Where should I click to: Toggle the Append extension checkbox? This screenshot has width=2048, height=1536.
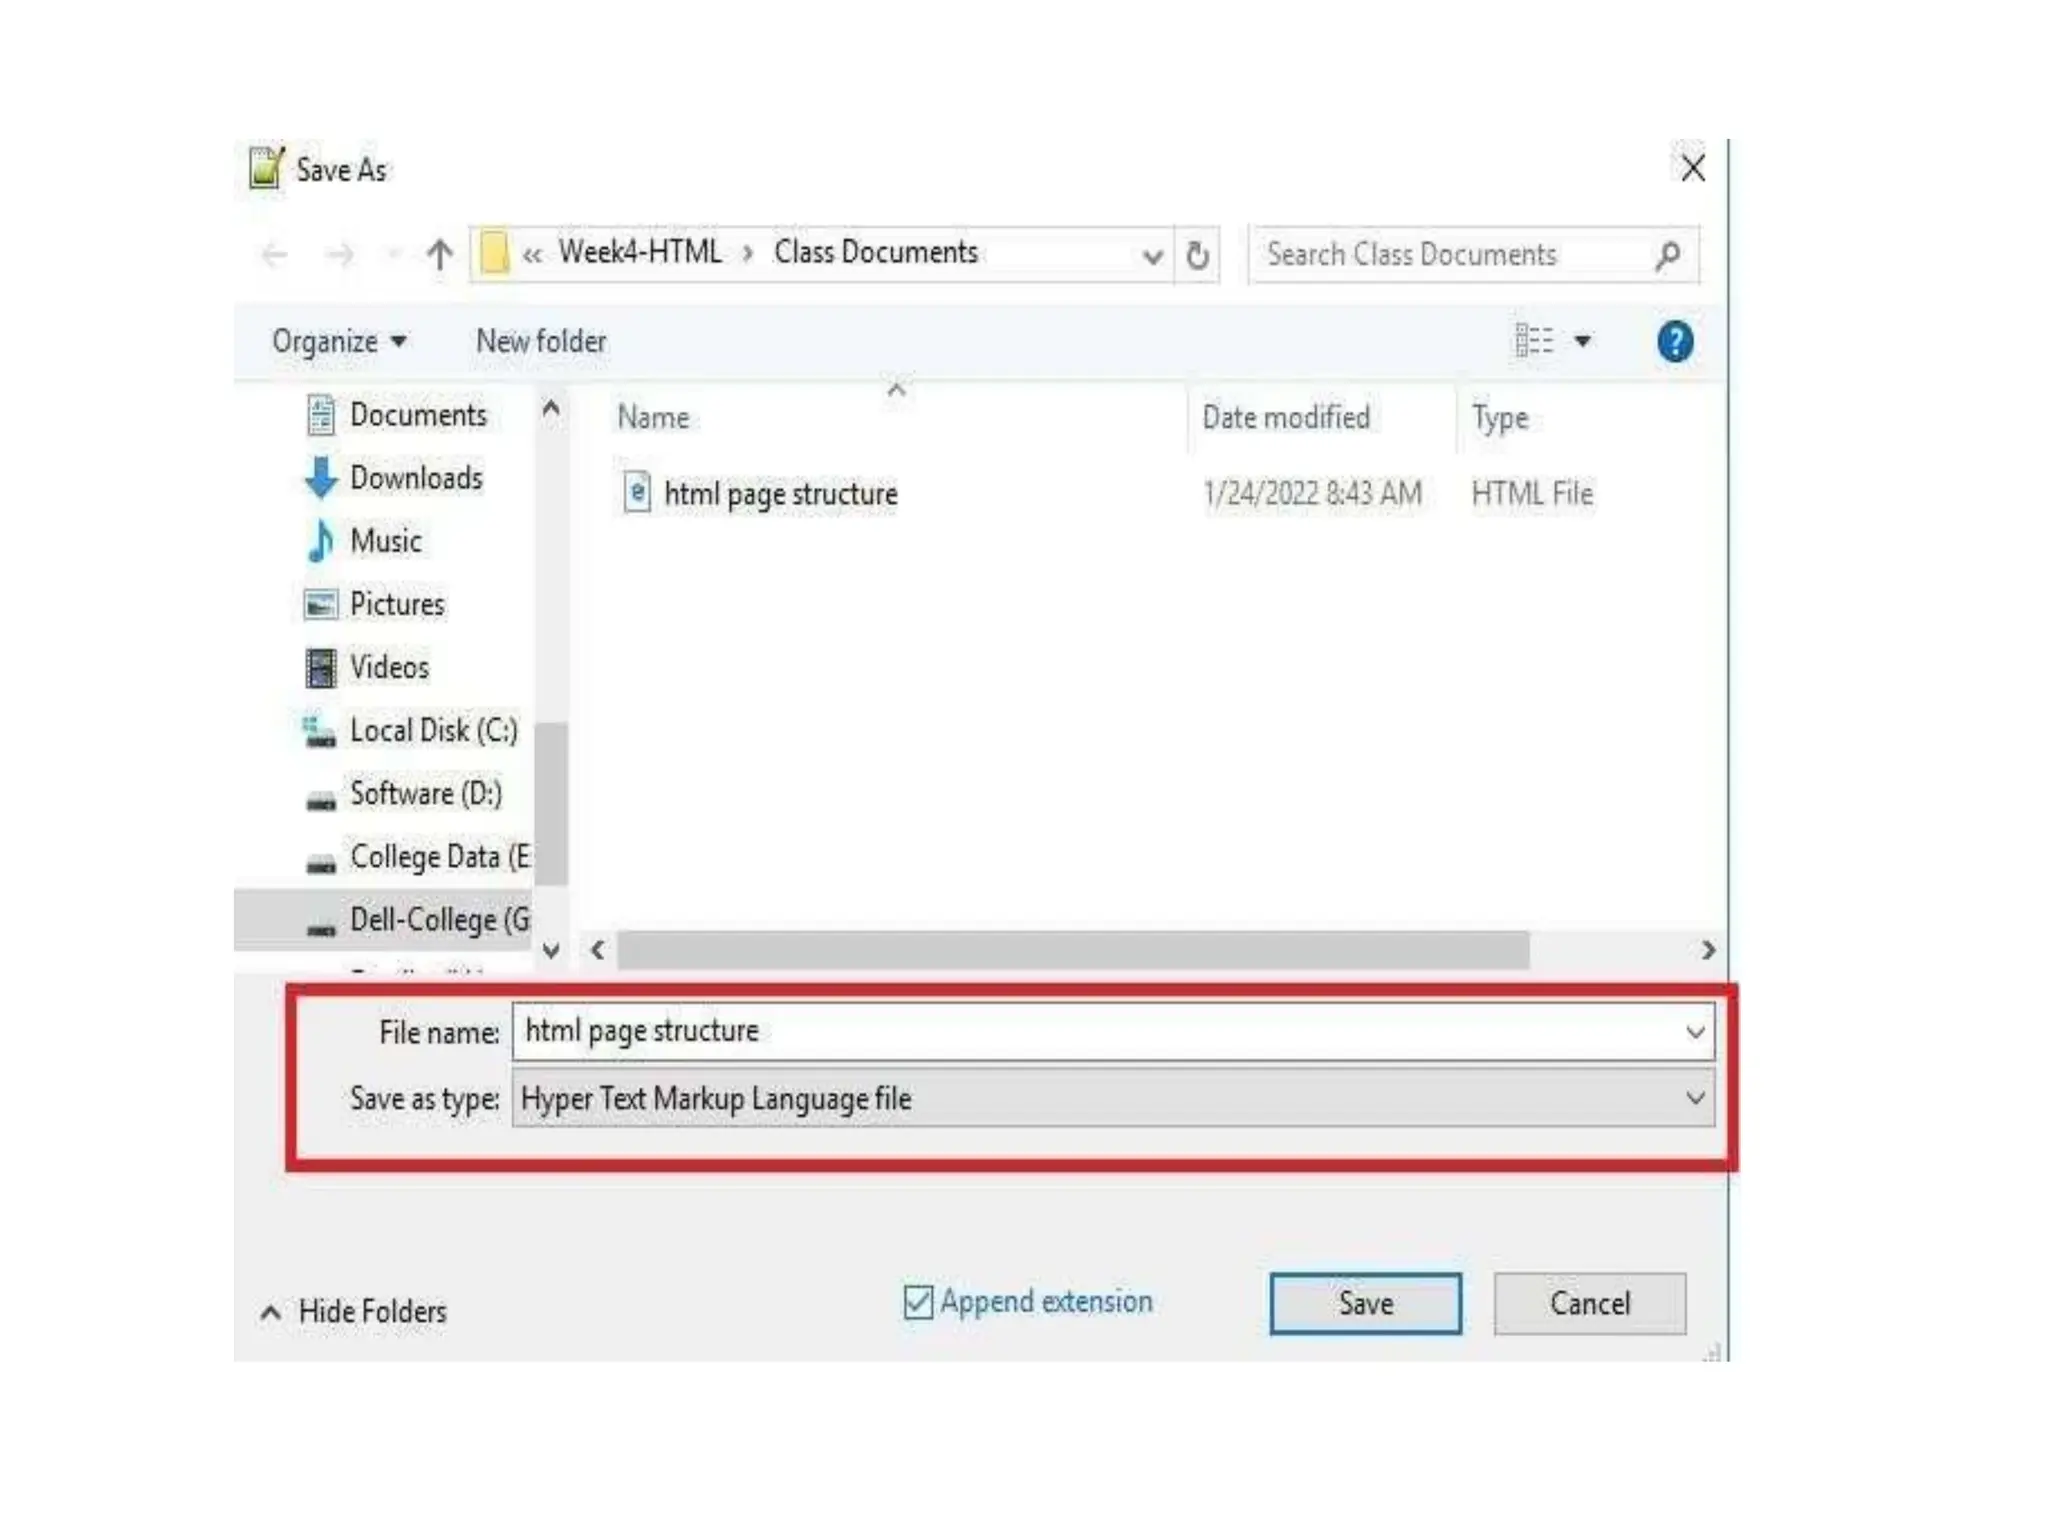pyautogui.click(x=917, y=1302)
